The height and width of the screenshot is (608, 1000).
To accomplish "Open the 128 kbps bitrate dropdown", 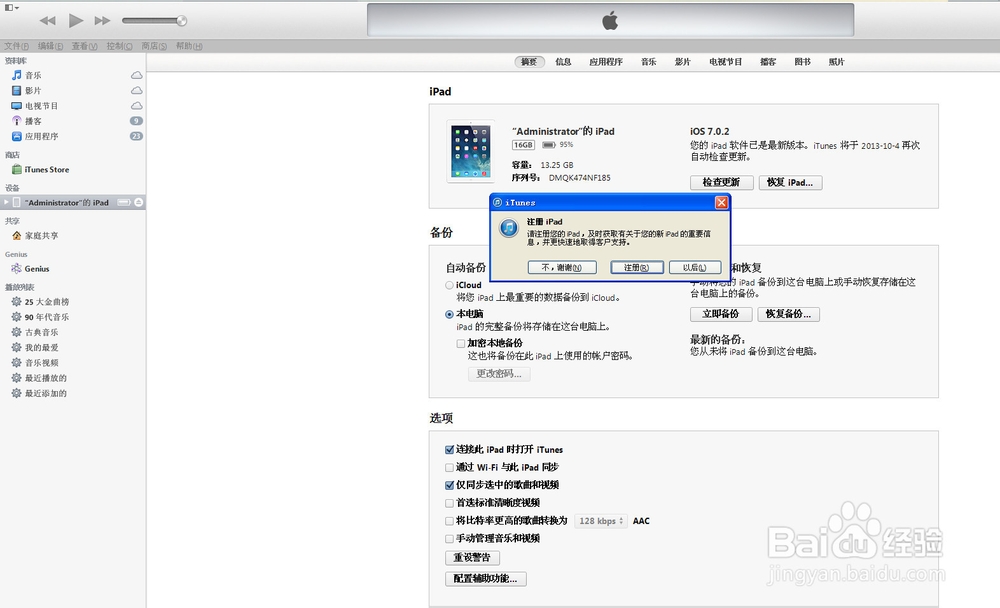I will coord(601,521).
